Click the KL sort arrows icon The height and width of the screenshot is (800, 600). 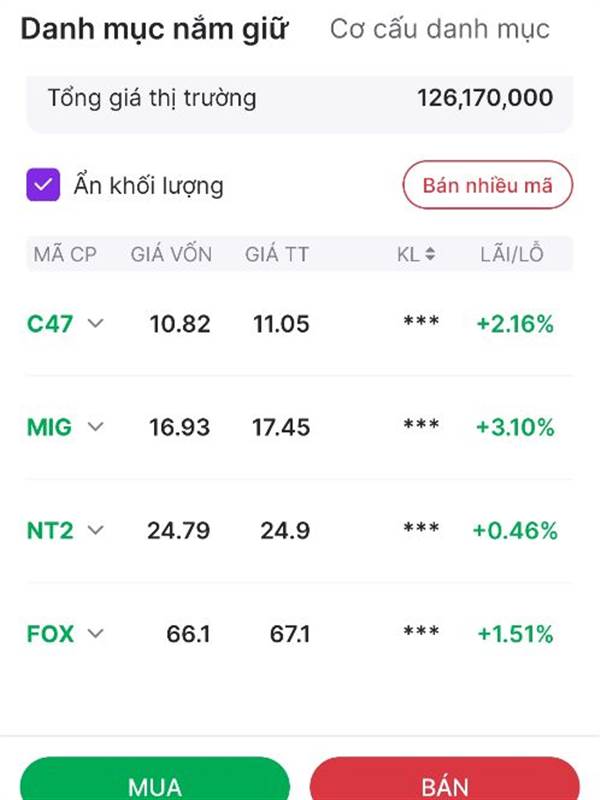point(430,255)
